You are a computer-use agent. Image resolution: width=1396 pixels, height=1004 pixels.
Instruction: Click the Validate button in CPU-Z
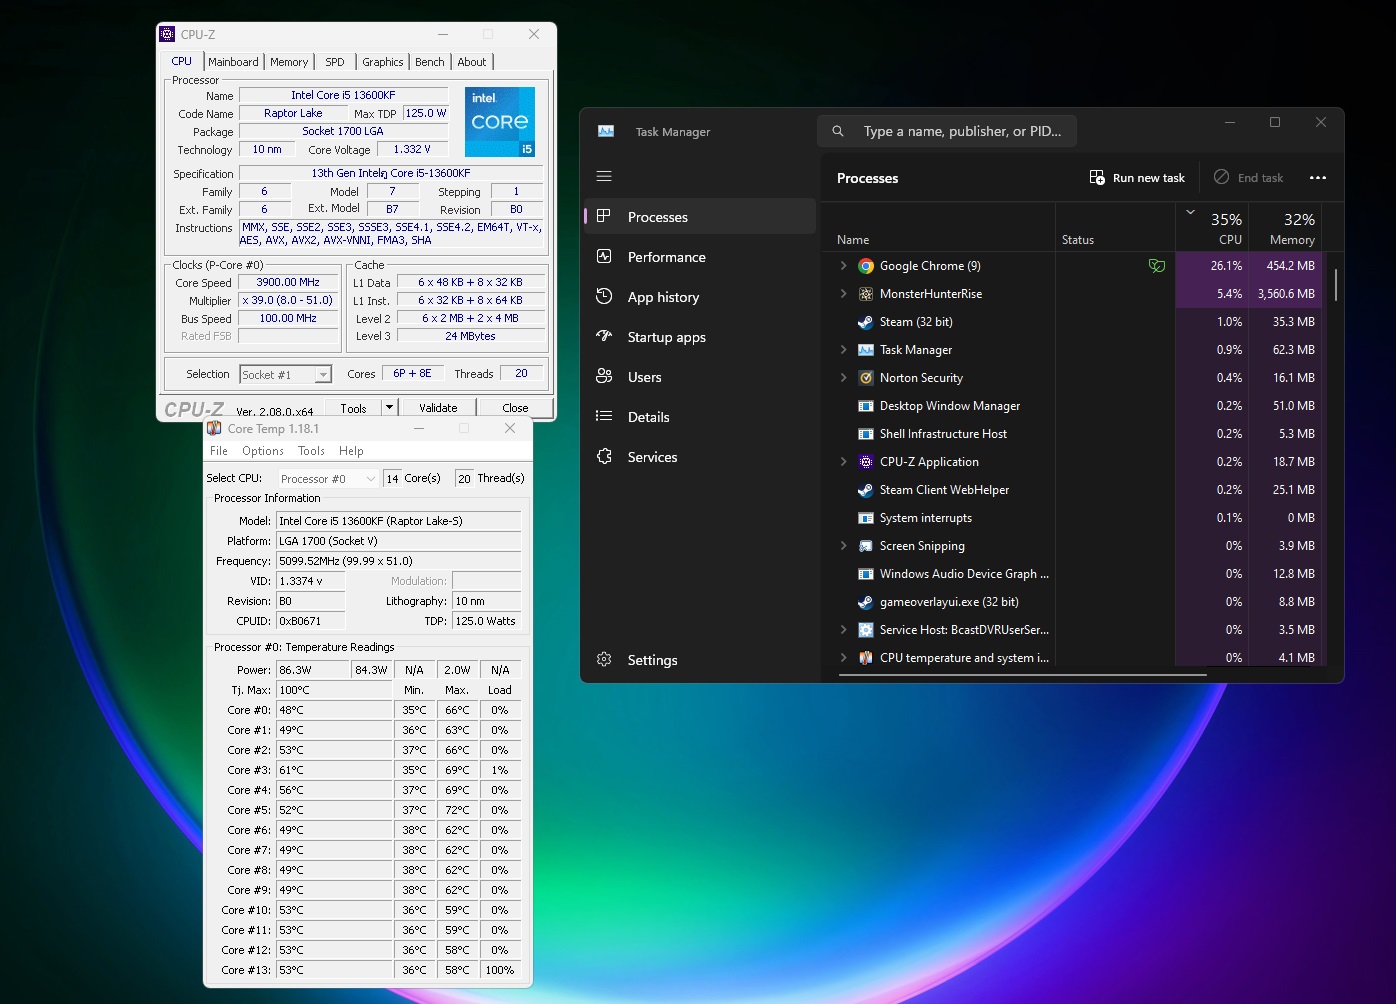[438, 408]
